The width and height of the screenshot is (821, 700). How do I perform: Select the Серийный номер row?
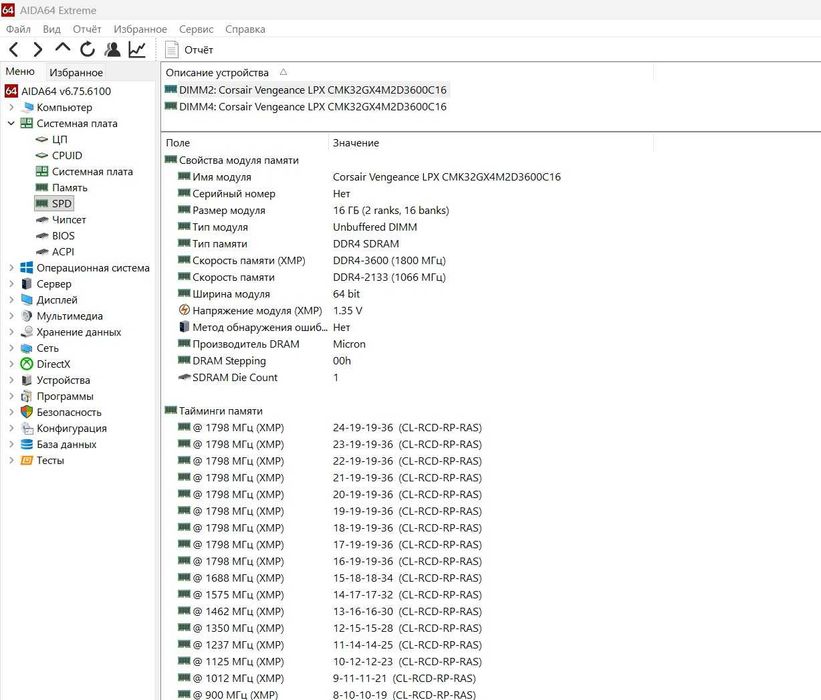point(264,194)
